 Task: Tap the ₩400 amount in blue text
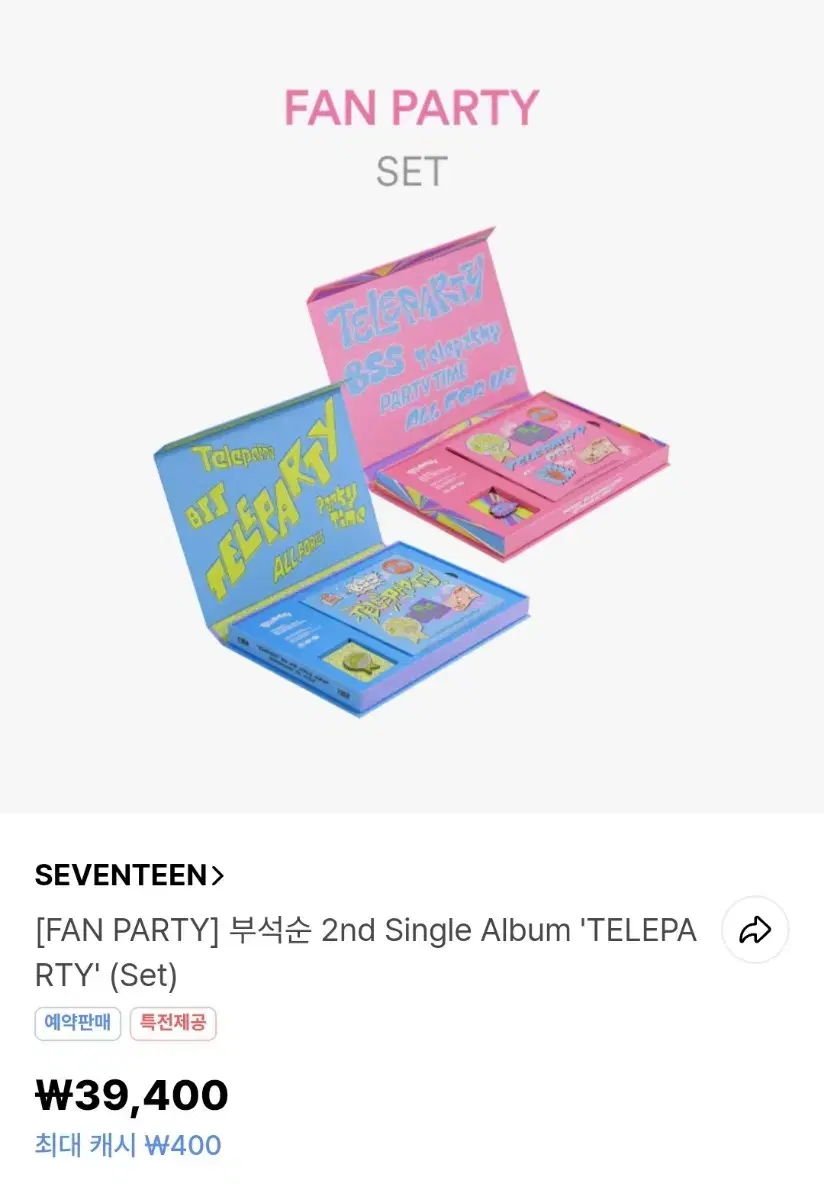click(183, 1145)
